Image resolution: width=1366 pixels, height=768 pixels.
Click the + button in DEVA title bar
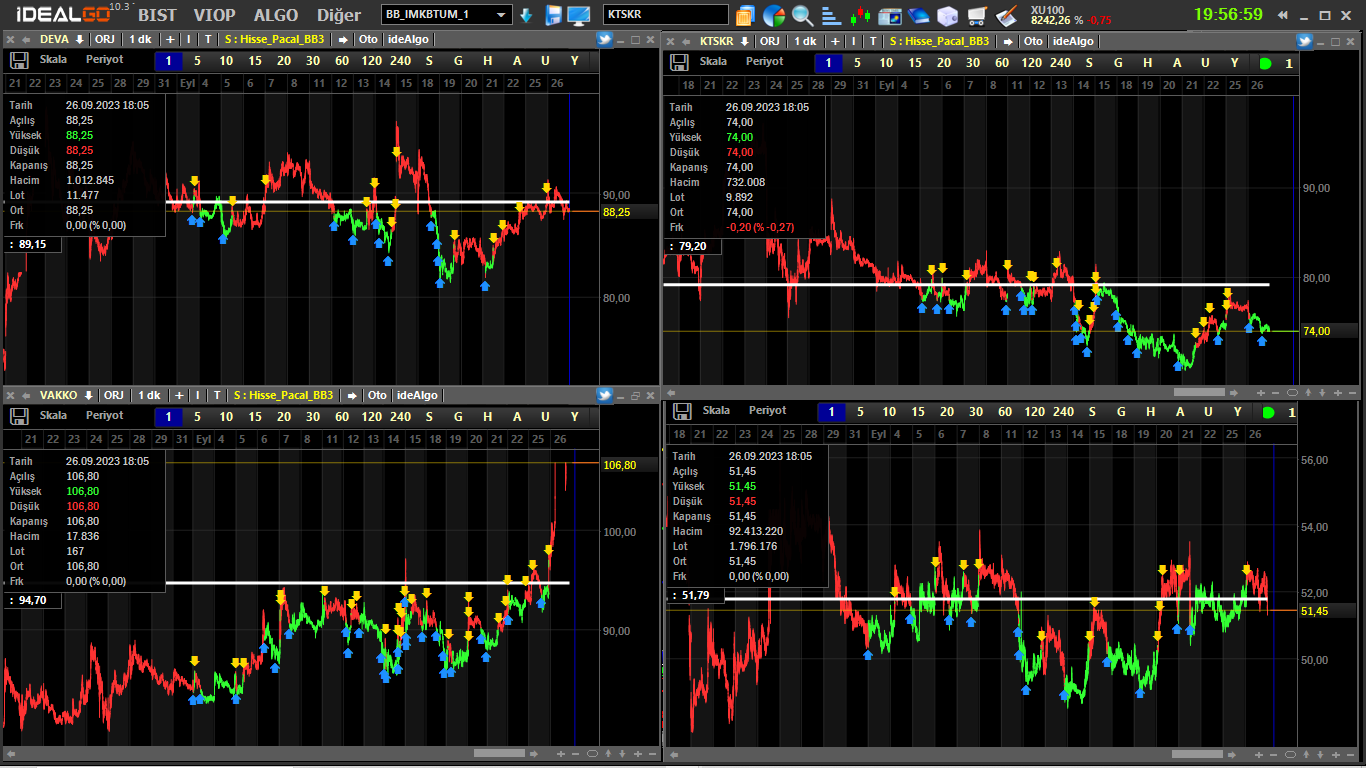[x=170, y=40]
